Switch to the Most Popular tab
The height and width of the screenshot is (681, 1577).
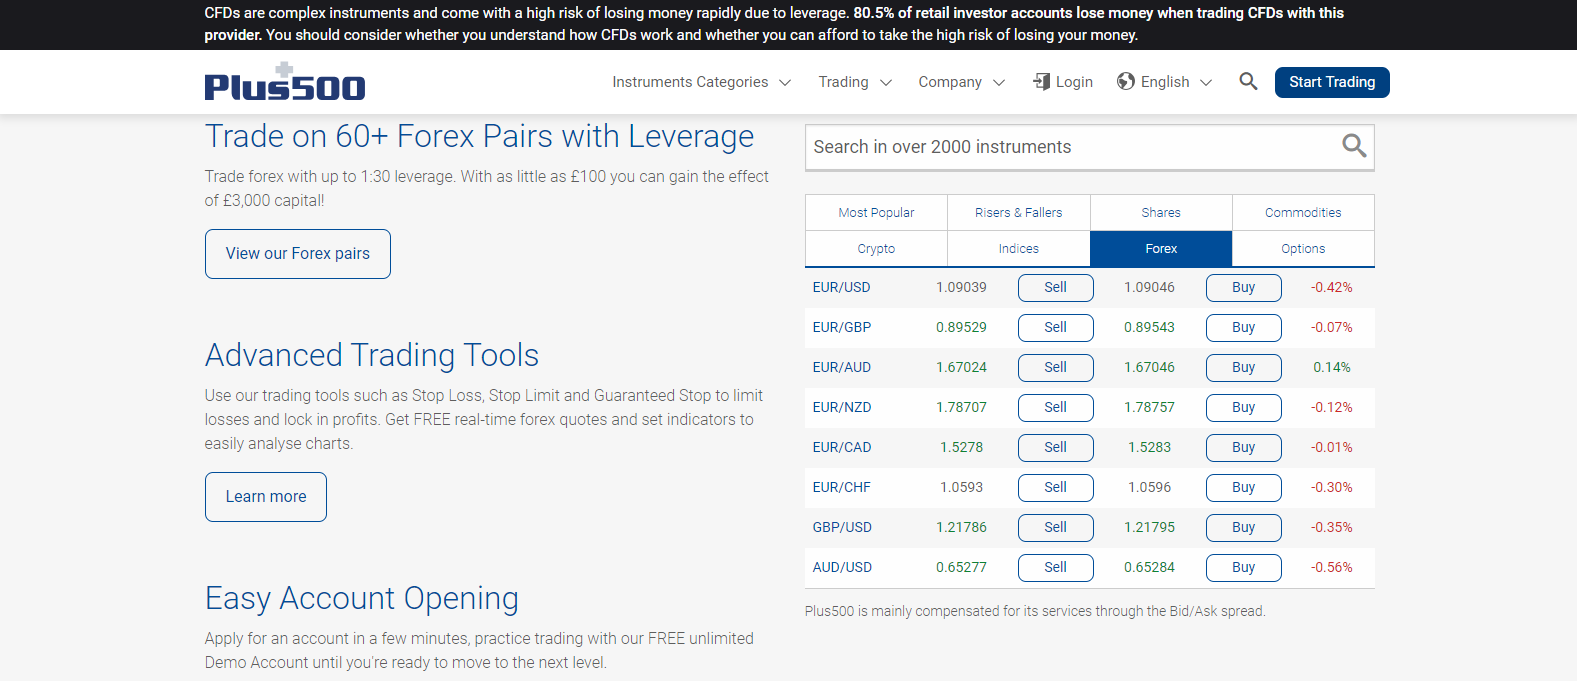pos(876,213)
